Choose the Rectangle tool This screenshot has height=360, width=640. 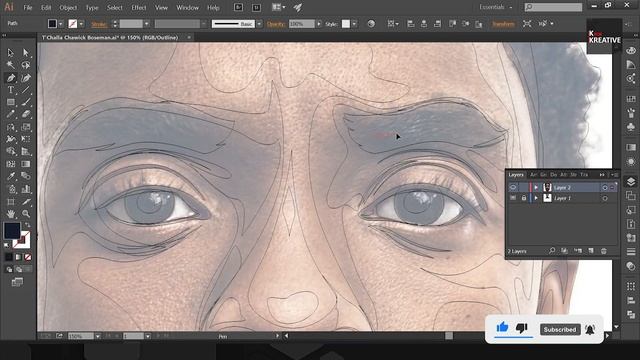click(11, 102)
